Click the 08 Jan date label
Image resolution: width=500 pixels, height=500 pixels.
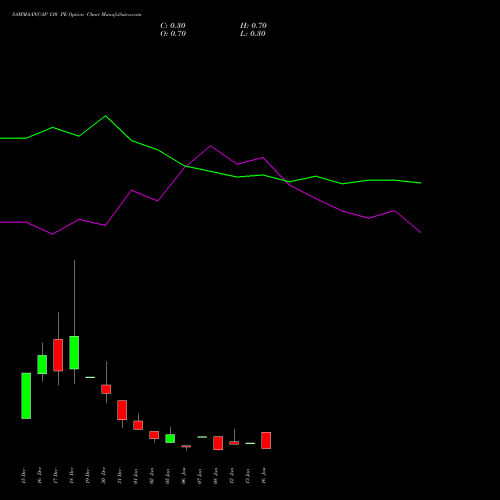click(x=215, y=476)
